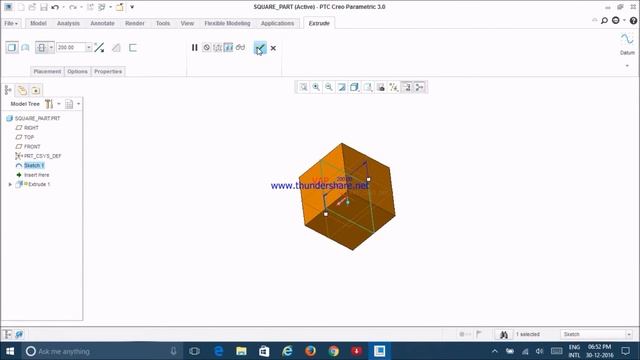Select the no-preview mode icon
Screen dimensions: 640x360
pos(207,48)
